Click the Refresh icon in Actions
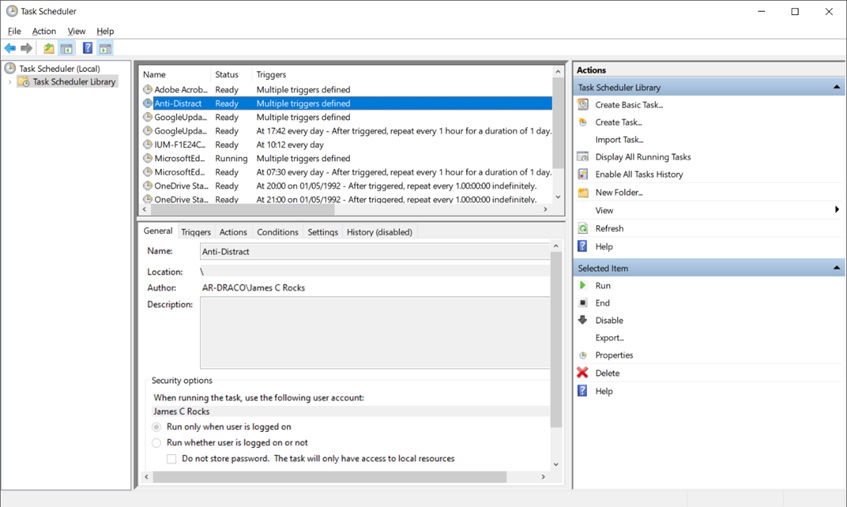The height and width of the screenshot is (507, 847). pyautogui.click(x=583, y=229)
